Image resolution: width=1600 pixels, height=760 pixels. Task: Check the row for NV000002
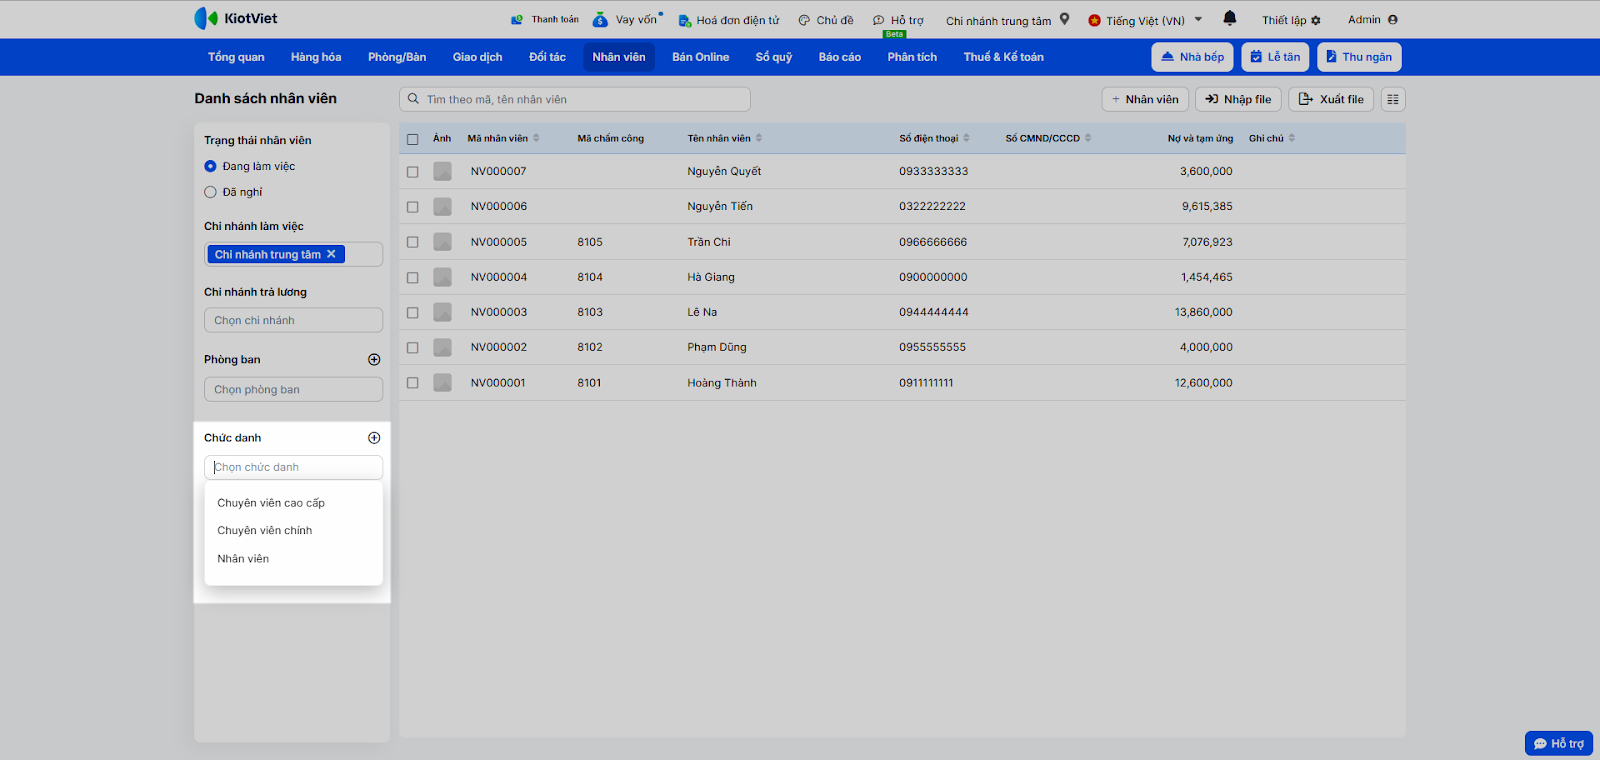(x=412, y=348)
